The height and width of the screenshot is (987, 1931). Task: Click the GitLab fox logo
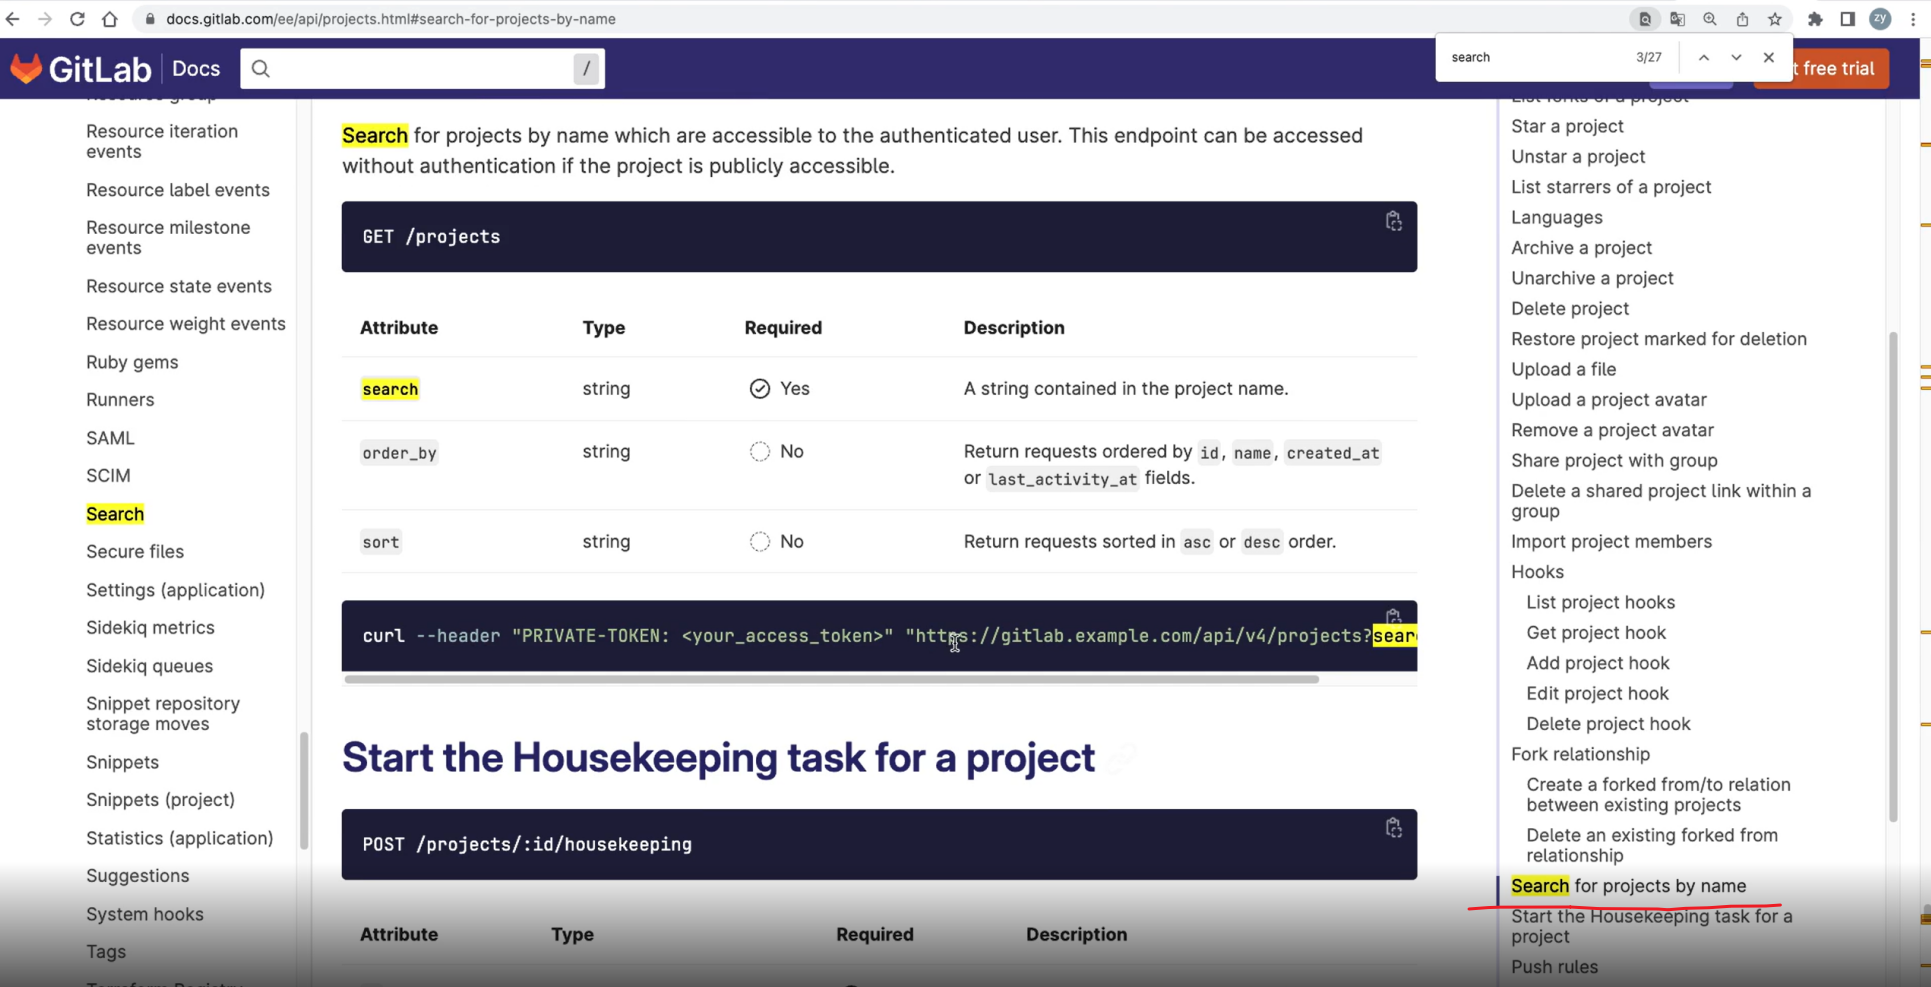coord(26,68)
